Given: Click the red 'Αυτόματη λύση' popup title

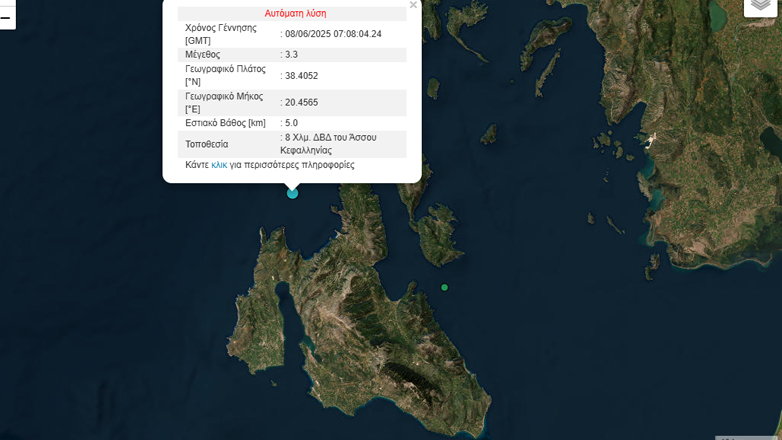Looking at the screenshot, I should pos(295,13).
